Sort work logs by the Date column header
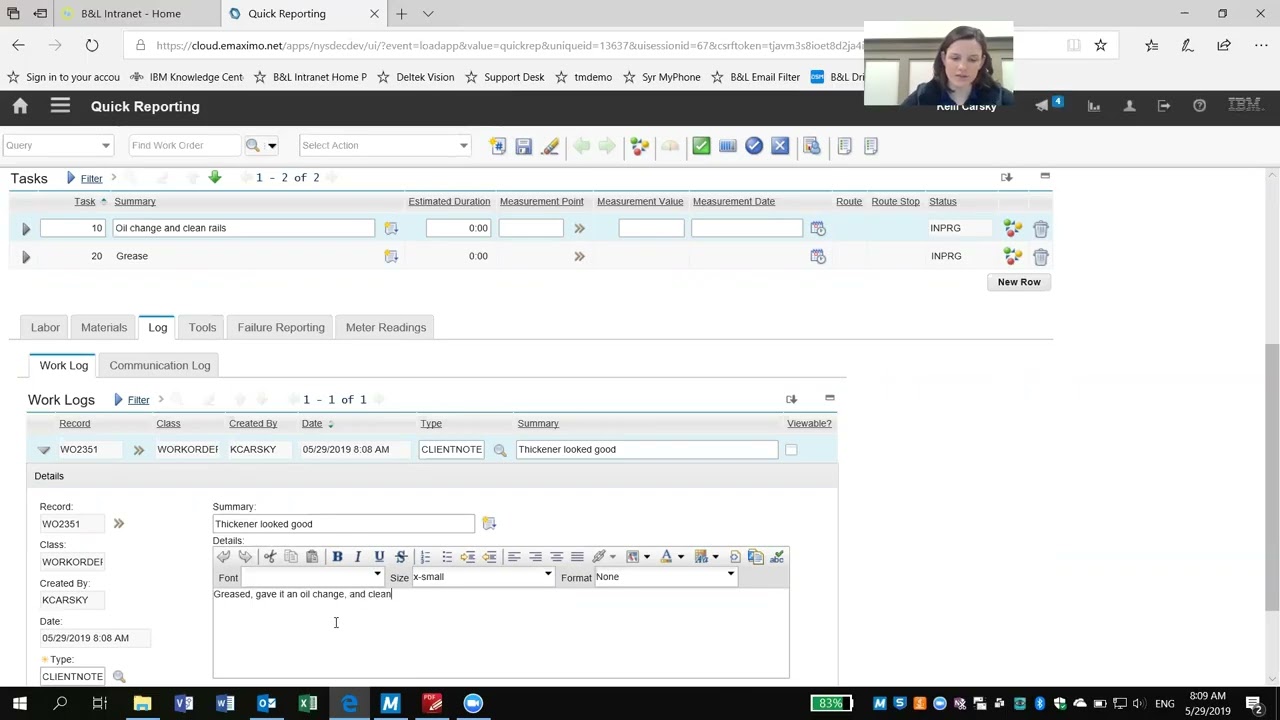Viewport: 1280px width, 720px height. tap(312, 423)
